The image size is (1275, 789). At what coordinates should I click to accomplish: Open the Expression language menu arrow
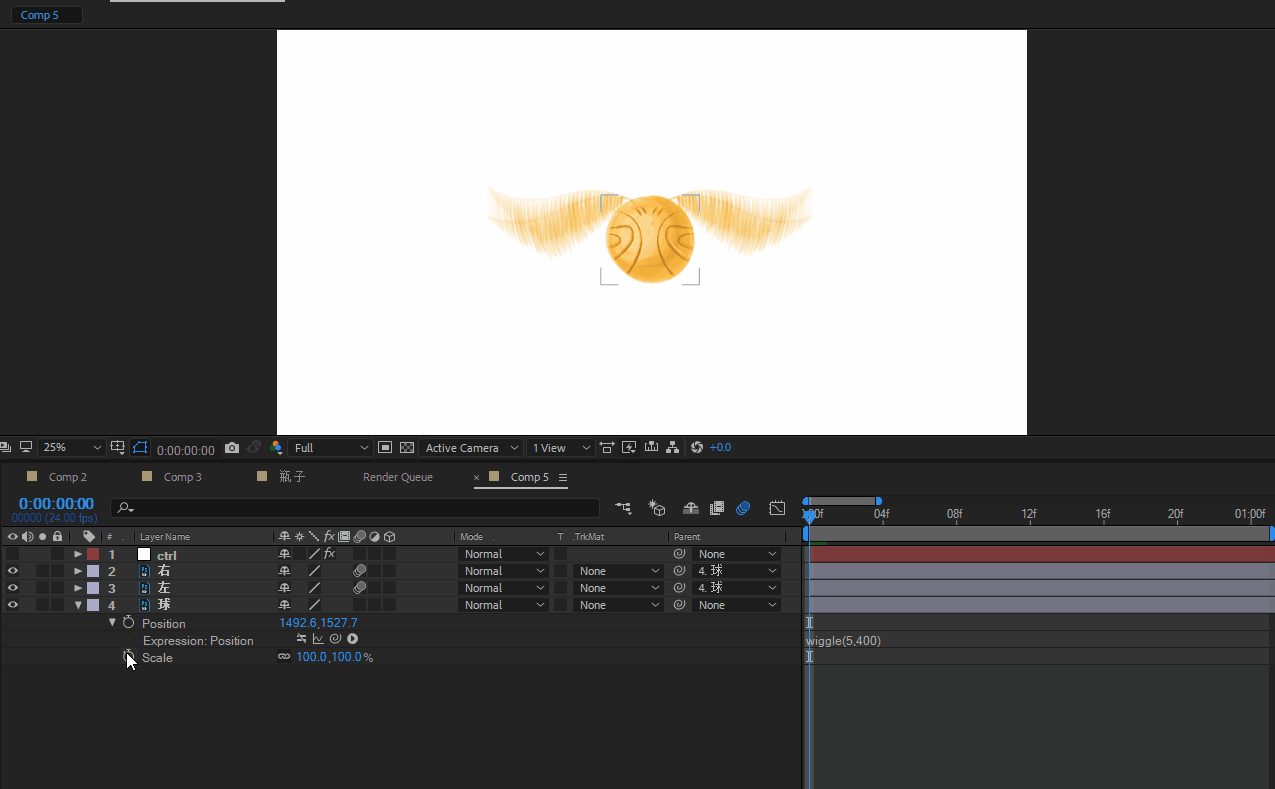[353, 639]
